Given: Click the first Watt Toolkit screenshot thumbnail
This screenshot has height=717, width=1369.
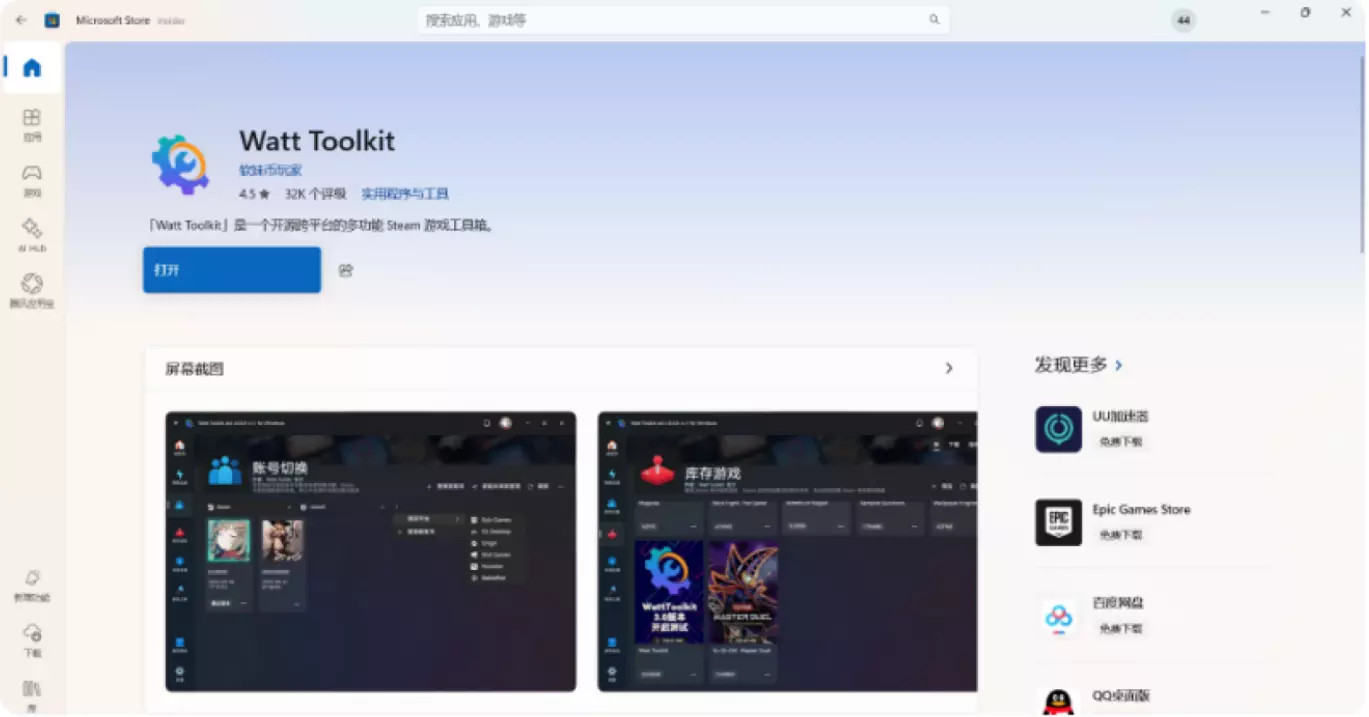Looking at the screenshot, I should point(370,554).
